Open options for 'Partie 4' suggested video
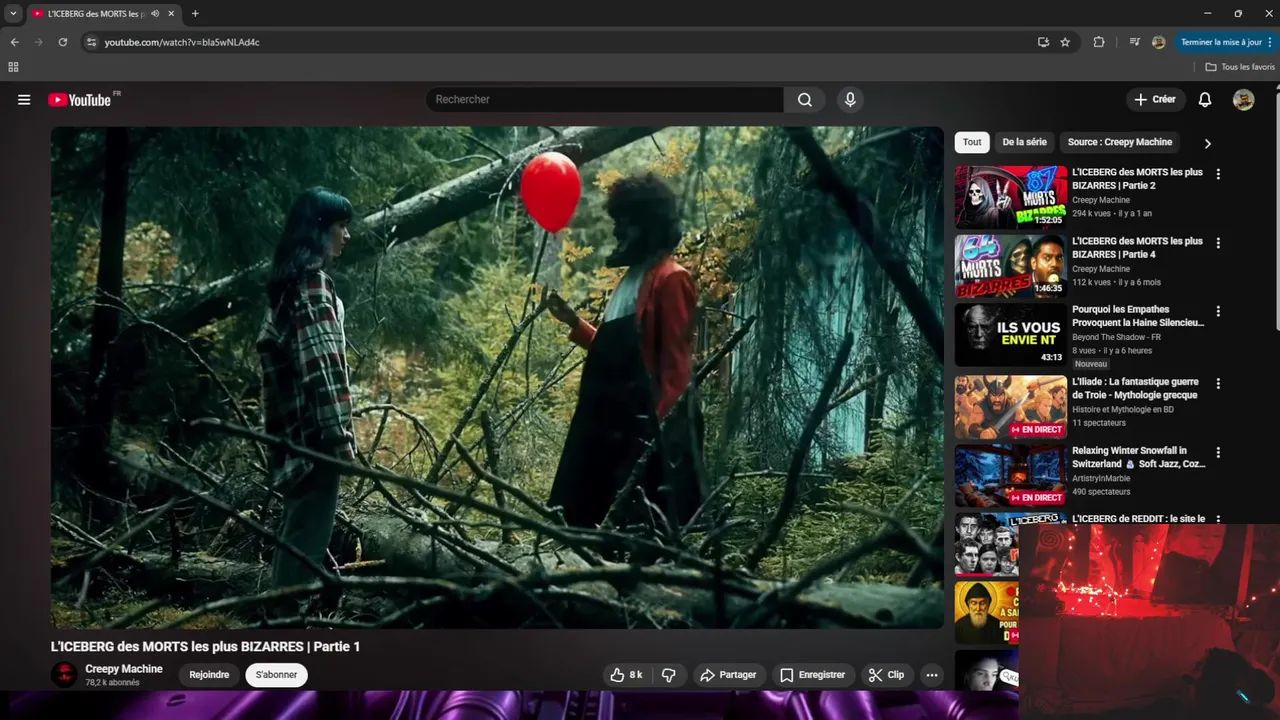Screen dimensions: 1280x720 pyautogui.click(x=1218, y=243)
